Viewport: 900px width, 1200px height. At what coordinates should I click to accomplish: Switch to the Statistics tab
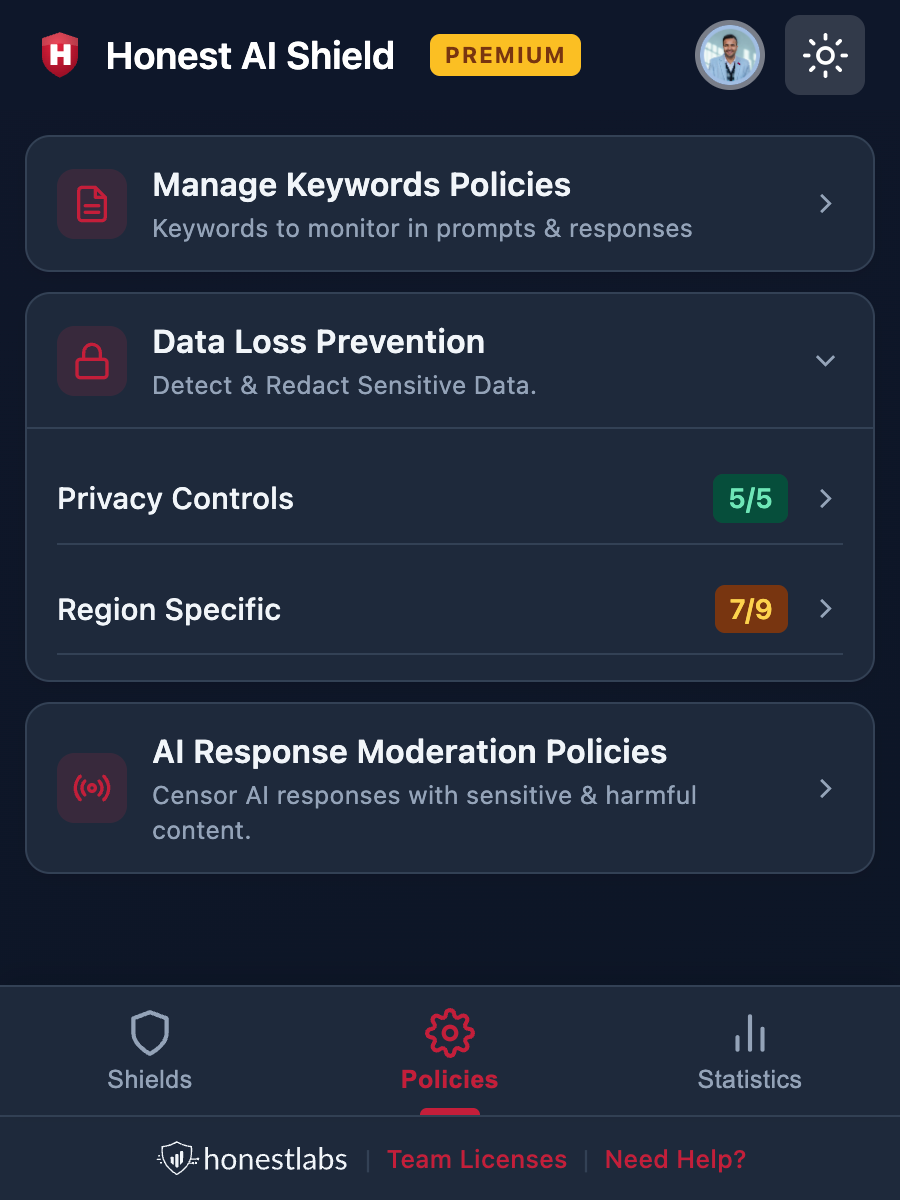749,1051
